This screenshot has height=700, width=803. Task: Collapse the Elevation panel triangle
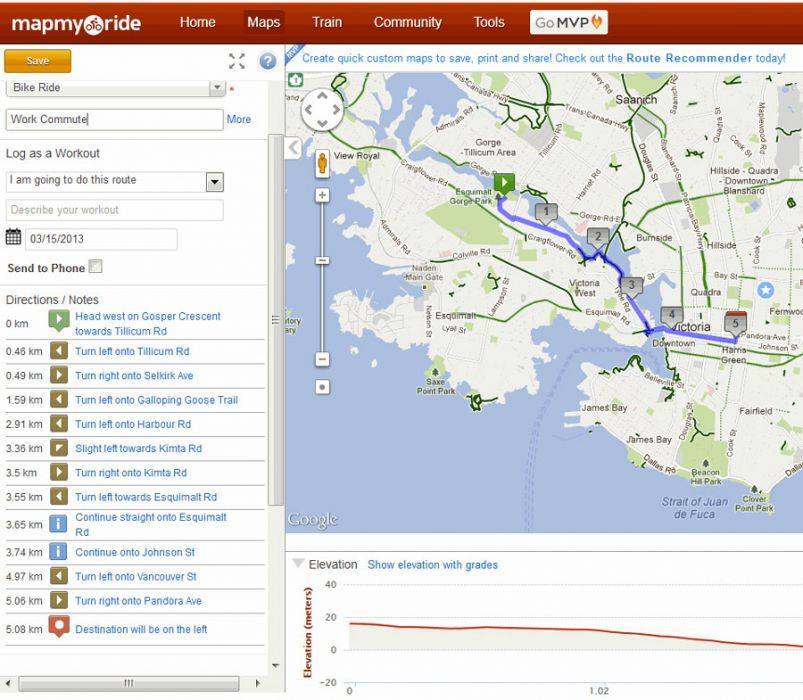pyautogui.click(x=297, y=564)
